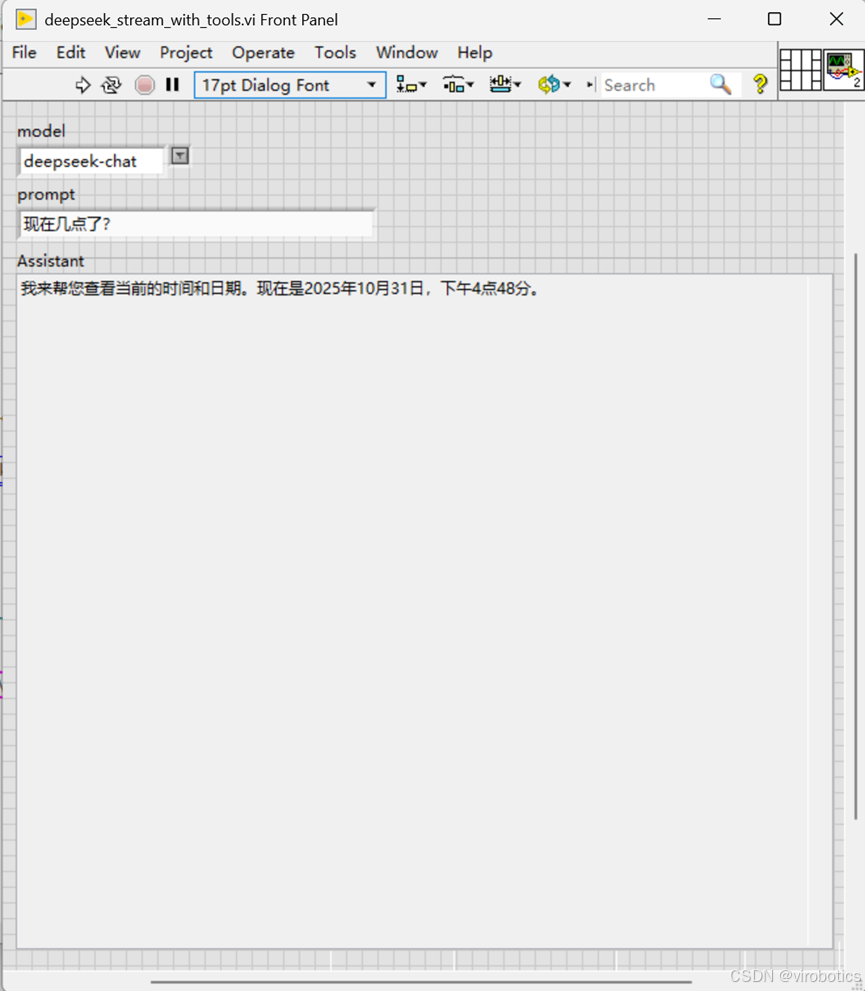Open the View menu
865x991 pixels.
coord(123,52)
